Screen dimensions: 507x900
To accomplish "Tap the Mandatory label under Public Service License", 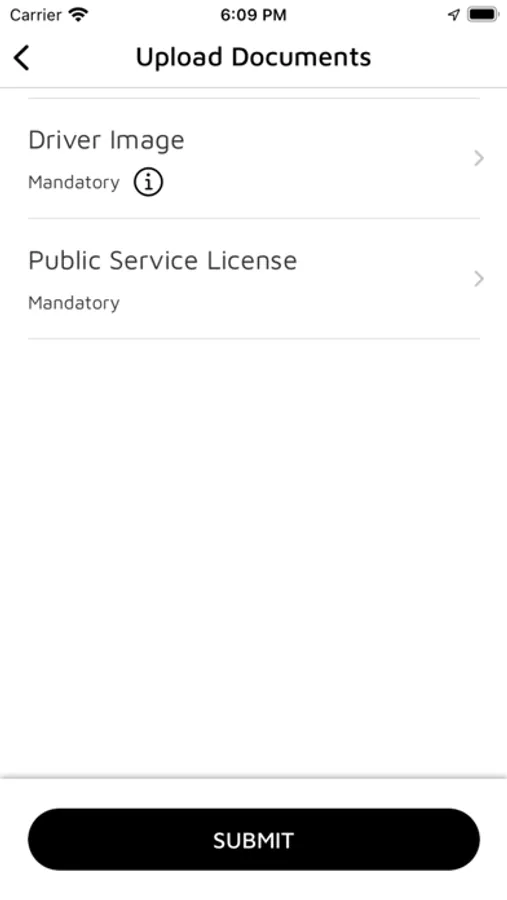I will pyautogui.click(x=74, y=303).
